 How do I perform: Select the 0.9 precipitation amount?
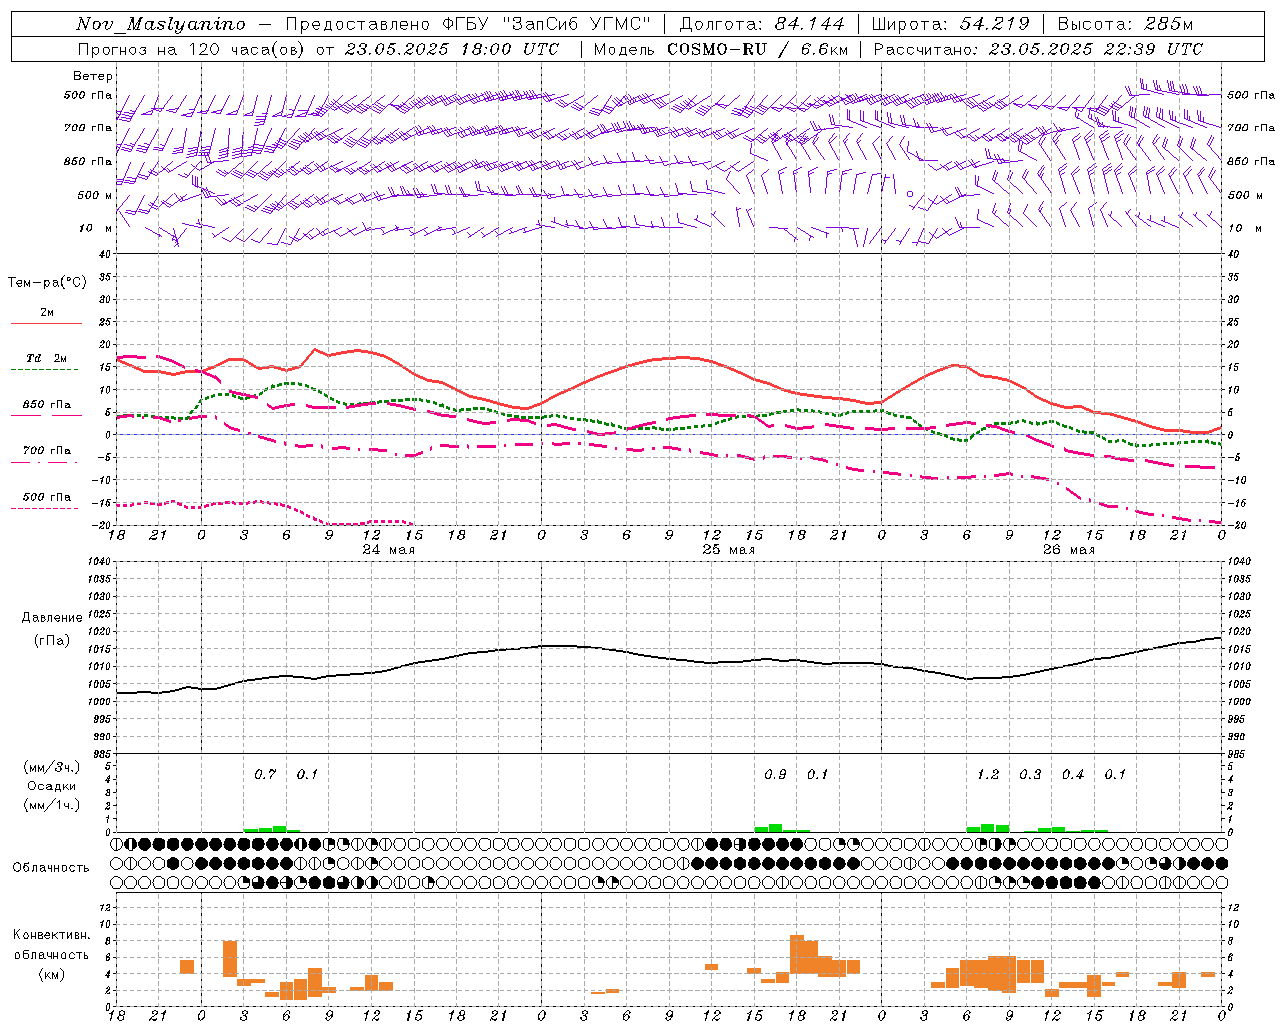click(775, 774)
